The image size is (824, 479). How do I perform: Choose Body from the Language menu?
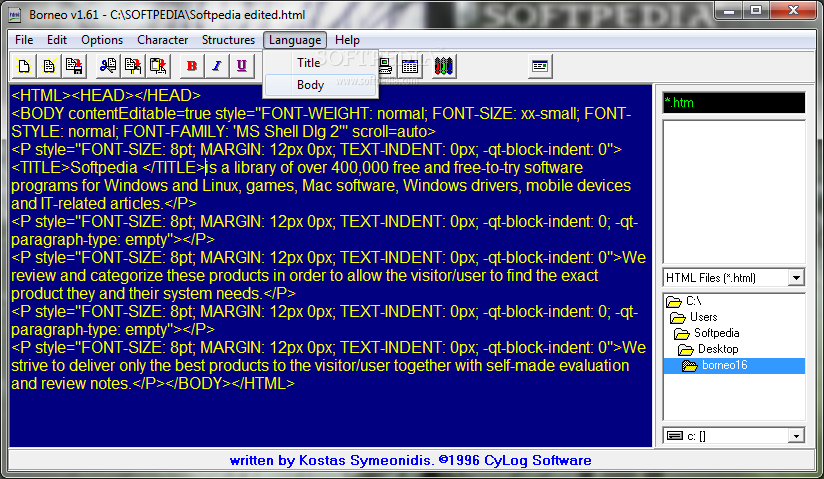pos(321,85)
